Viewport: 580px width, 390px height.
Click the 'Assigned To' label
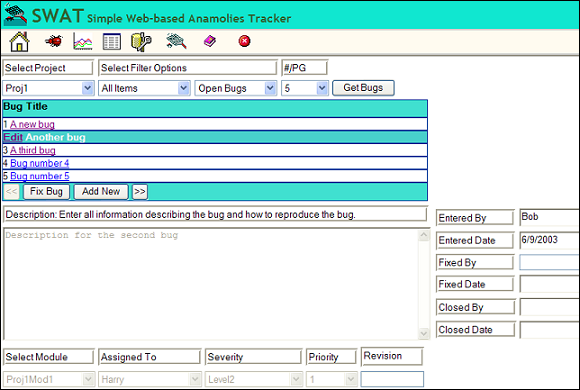(149, 357)
